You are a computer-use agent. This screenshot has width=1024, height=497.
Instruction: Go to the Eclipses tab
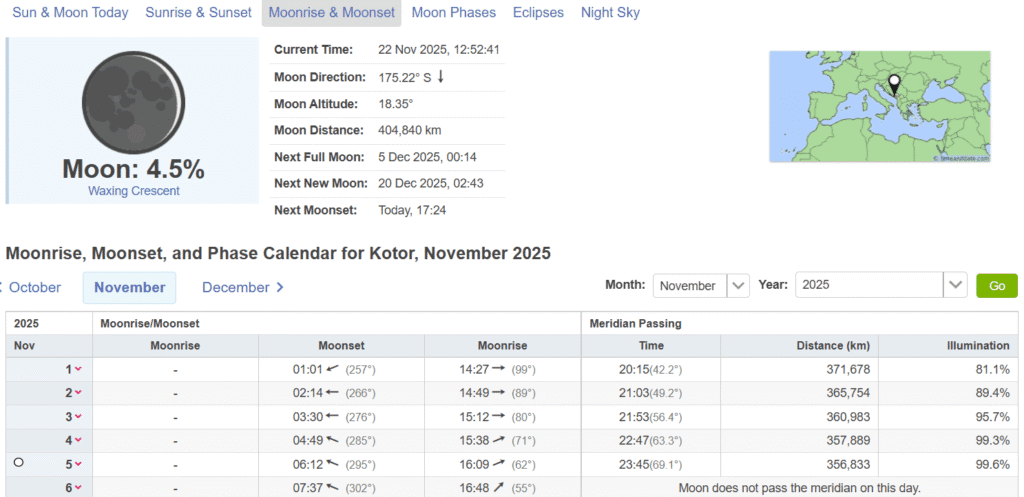[x=538, y=13]
